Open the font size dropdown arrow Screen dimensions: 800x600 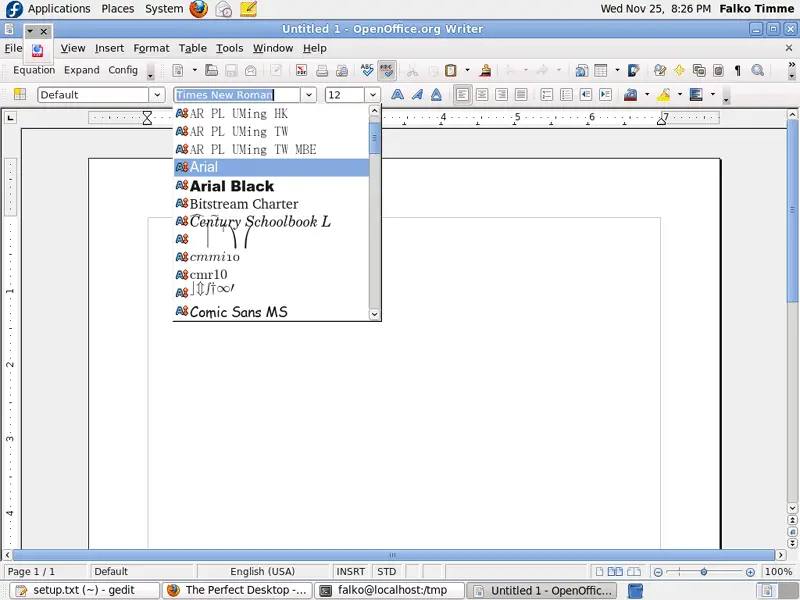click(x=373, y=94)
